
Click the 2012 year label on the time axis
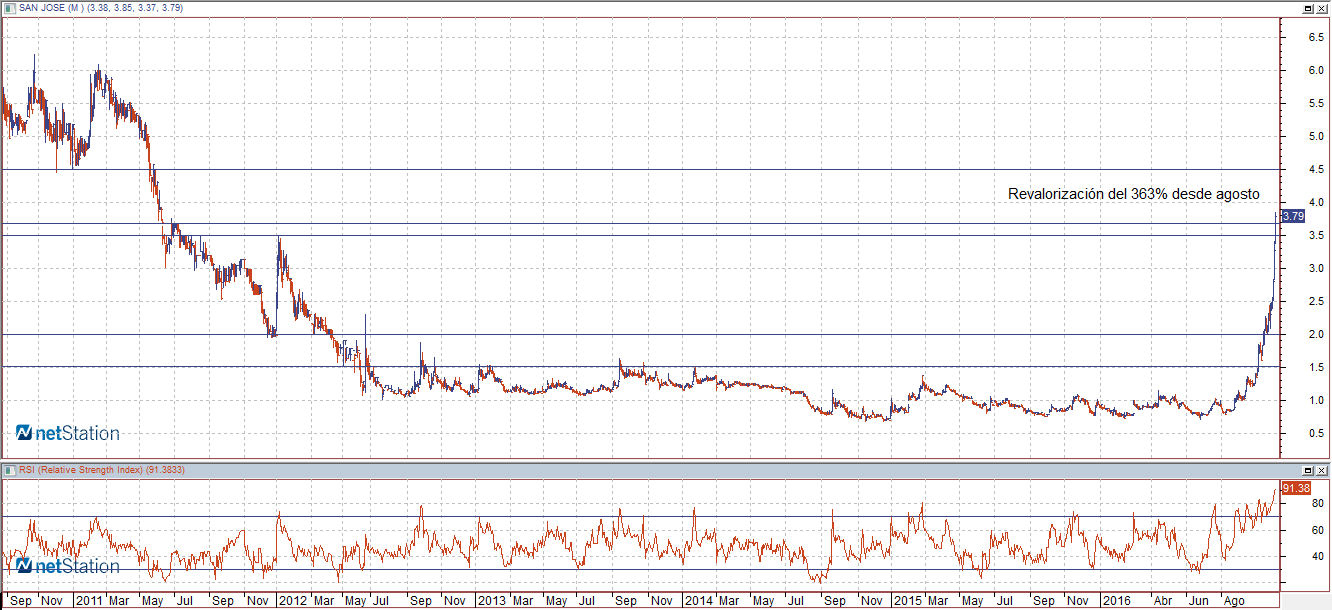(x=293, y=601)
